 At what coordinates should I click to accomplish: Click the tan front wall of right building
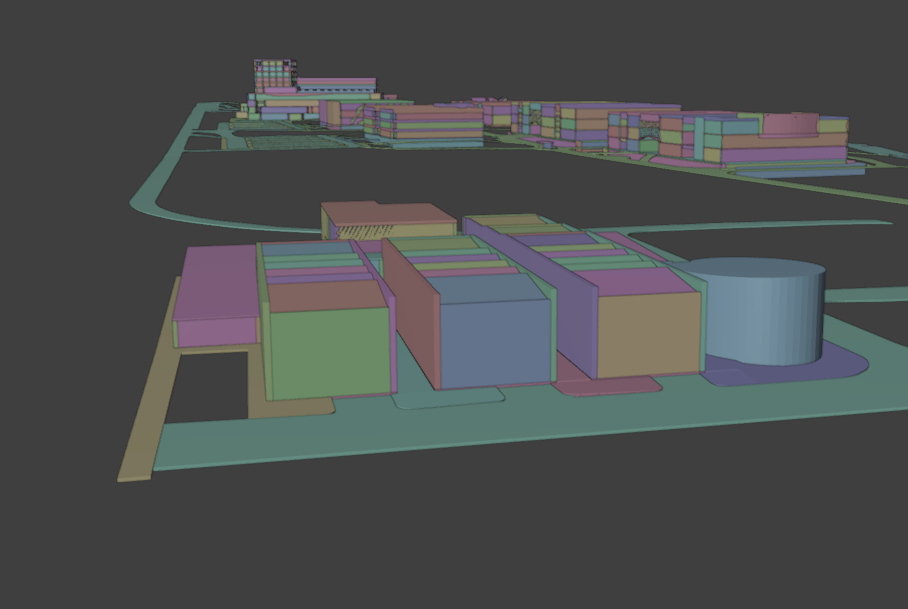point(648,335)
